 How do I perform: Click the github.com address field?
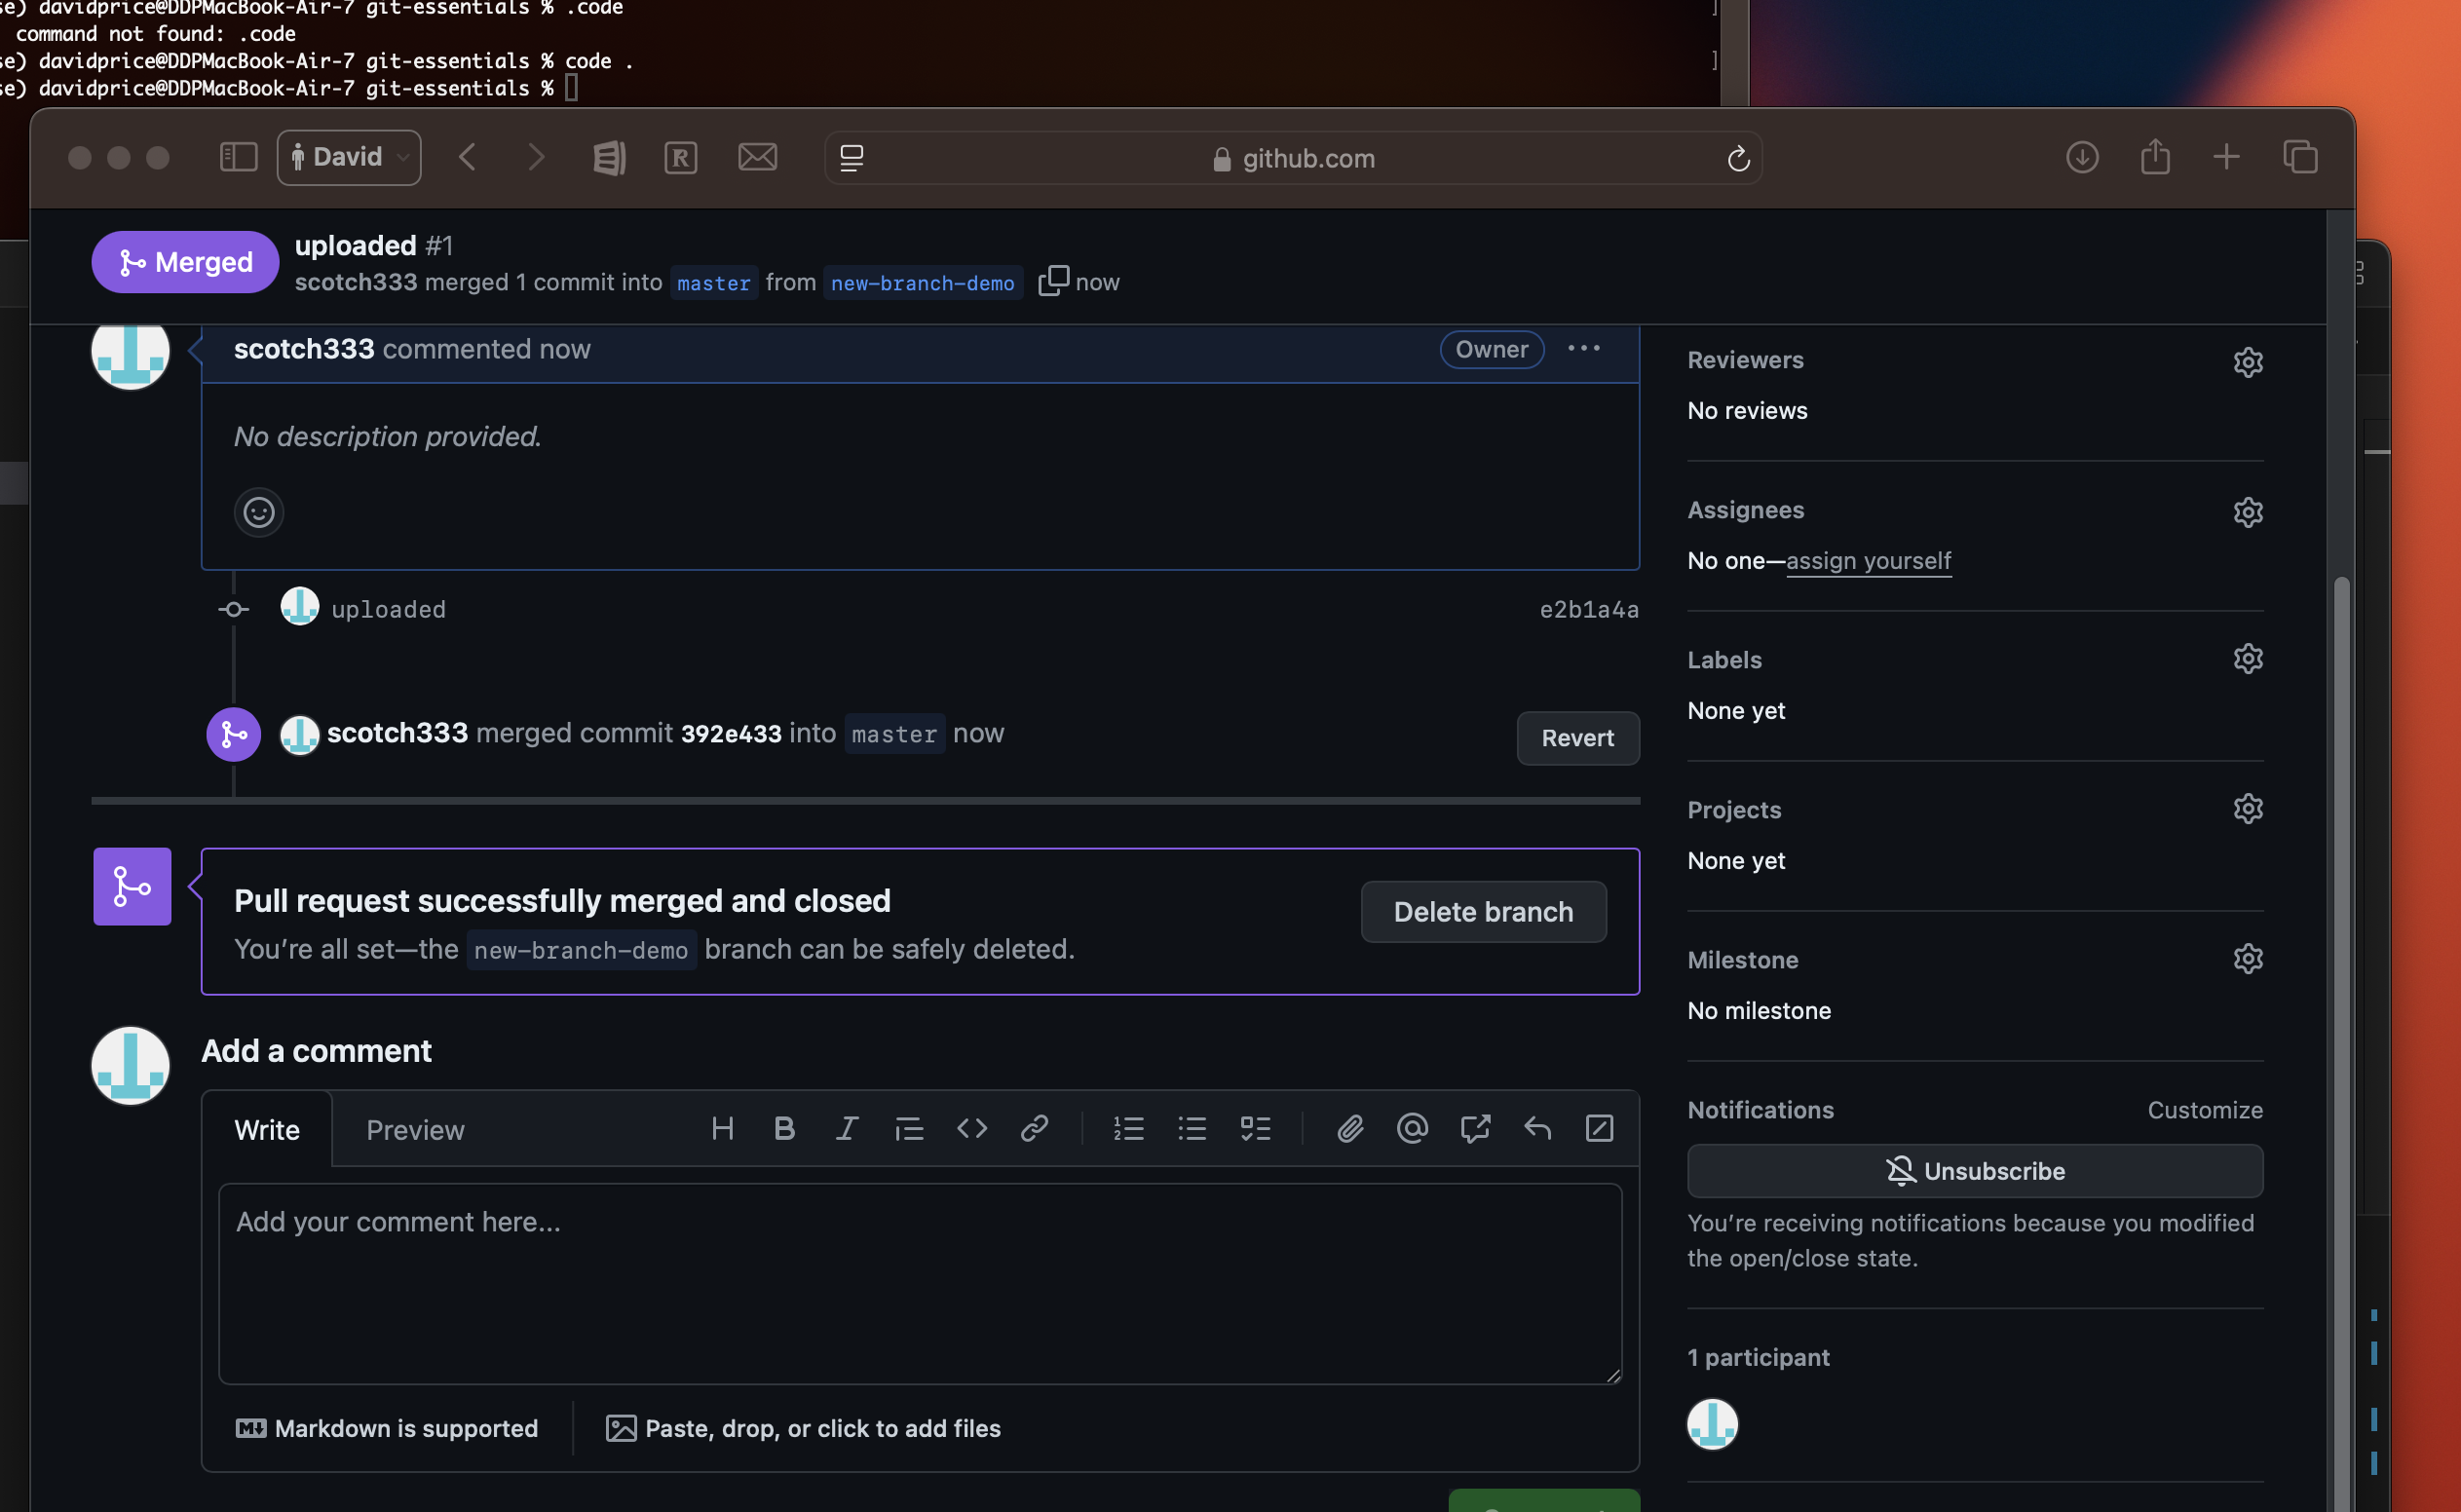(x=1293, y=158)
